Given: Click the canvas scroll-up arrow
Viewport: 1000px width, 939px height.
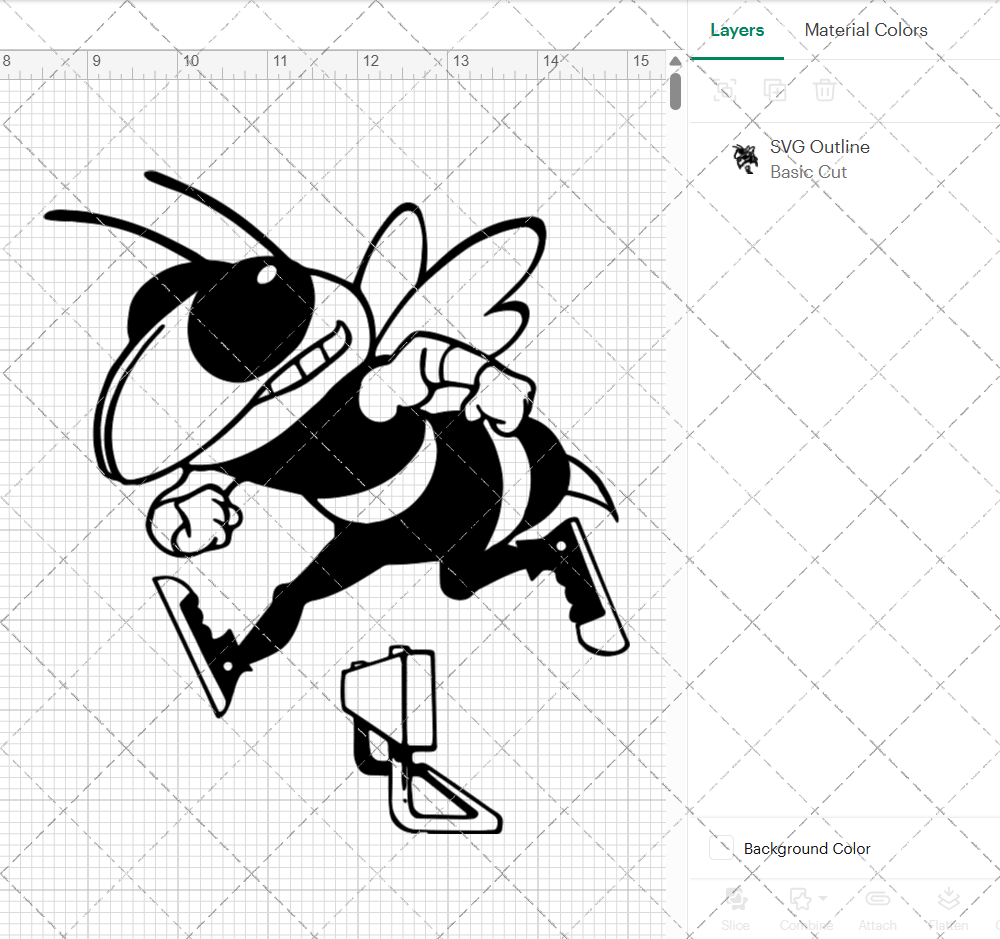Looking at the screenshot, I should coord(675,61).
